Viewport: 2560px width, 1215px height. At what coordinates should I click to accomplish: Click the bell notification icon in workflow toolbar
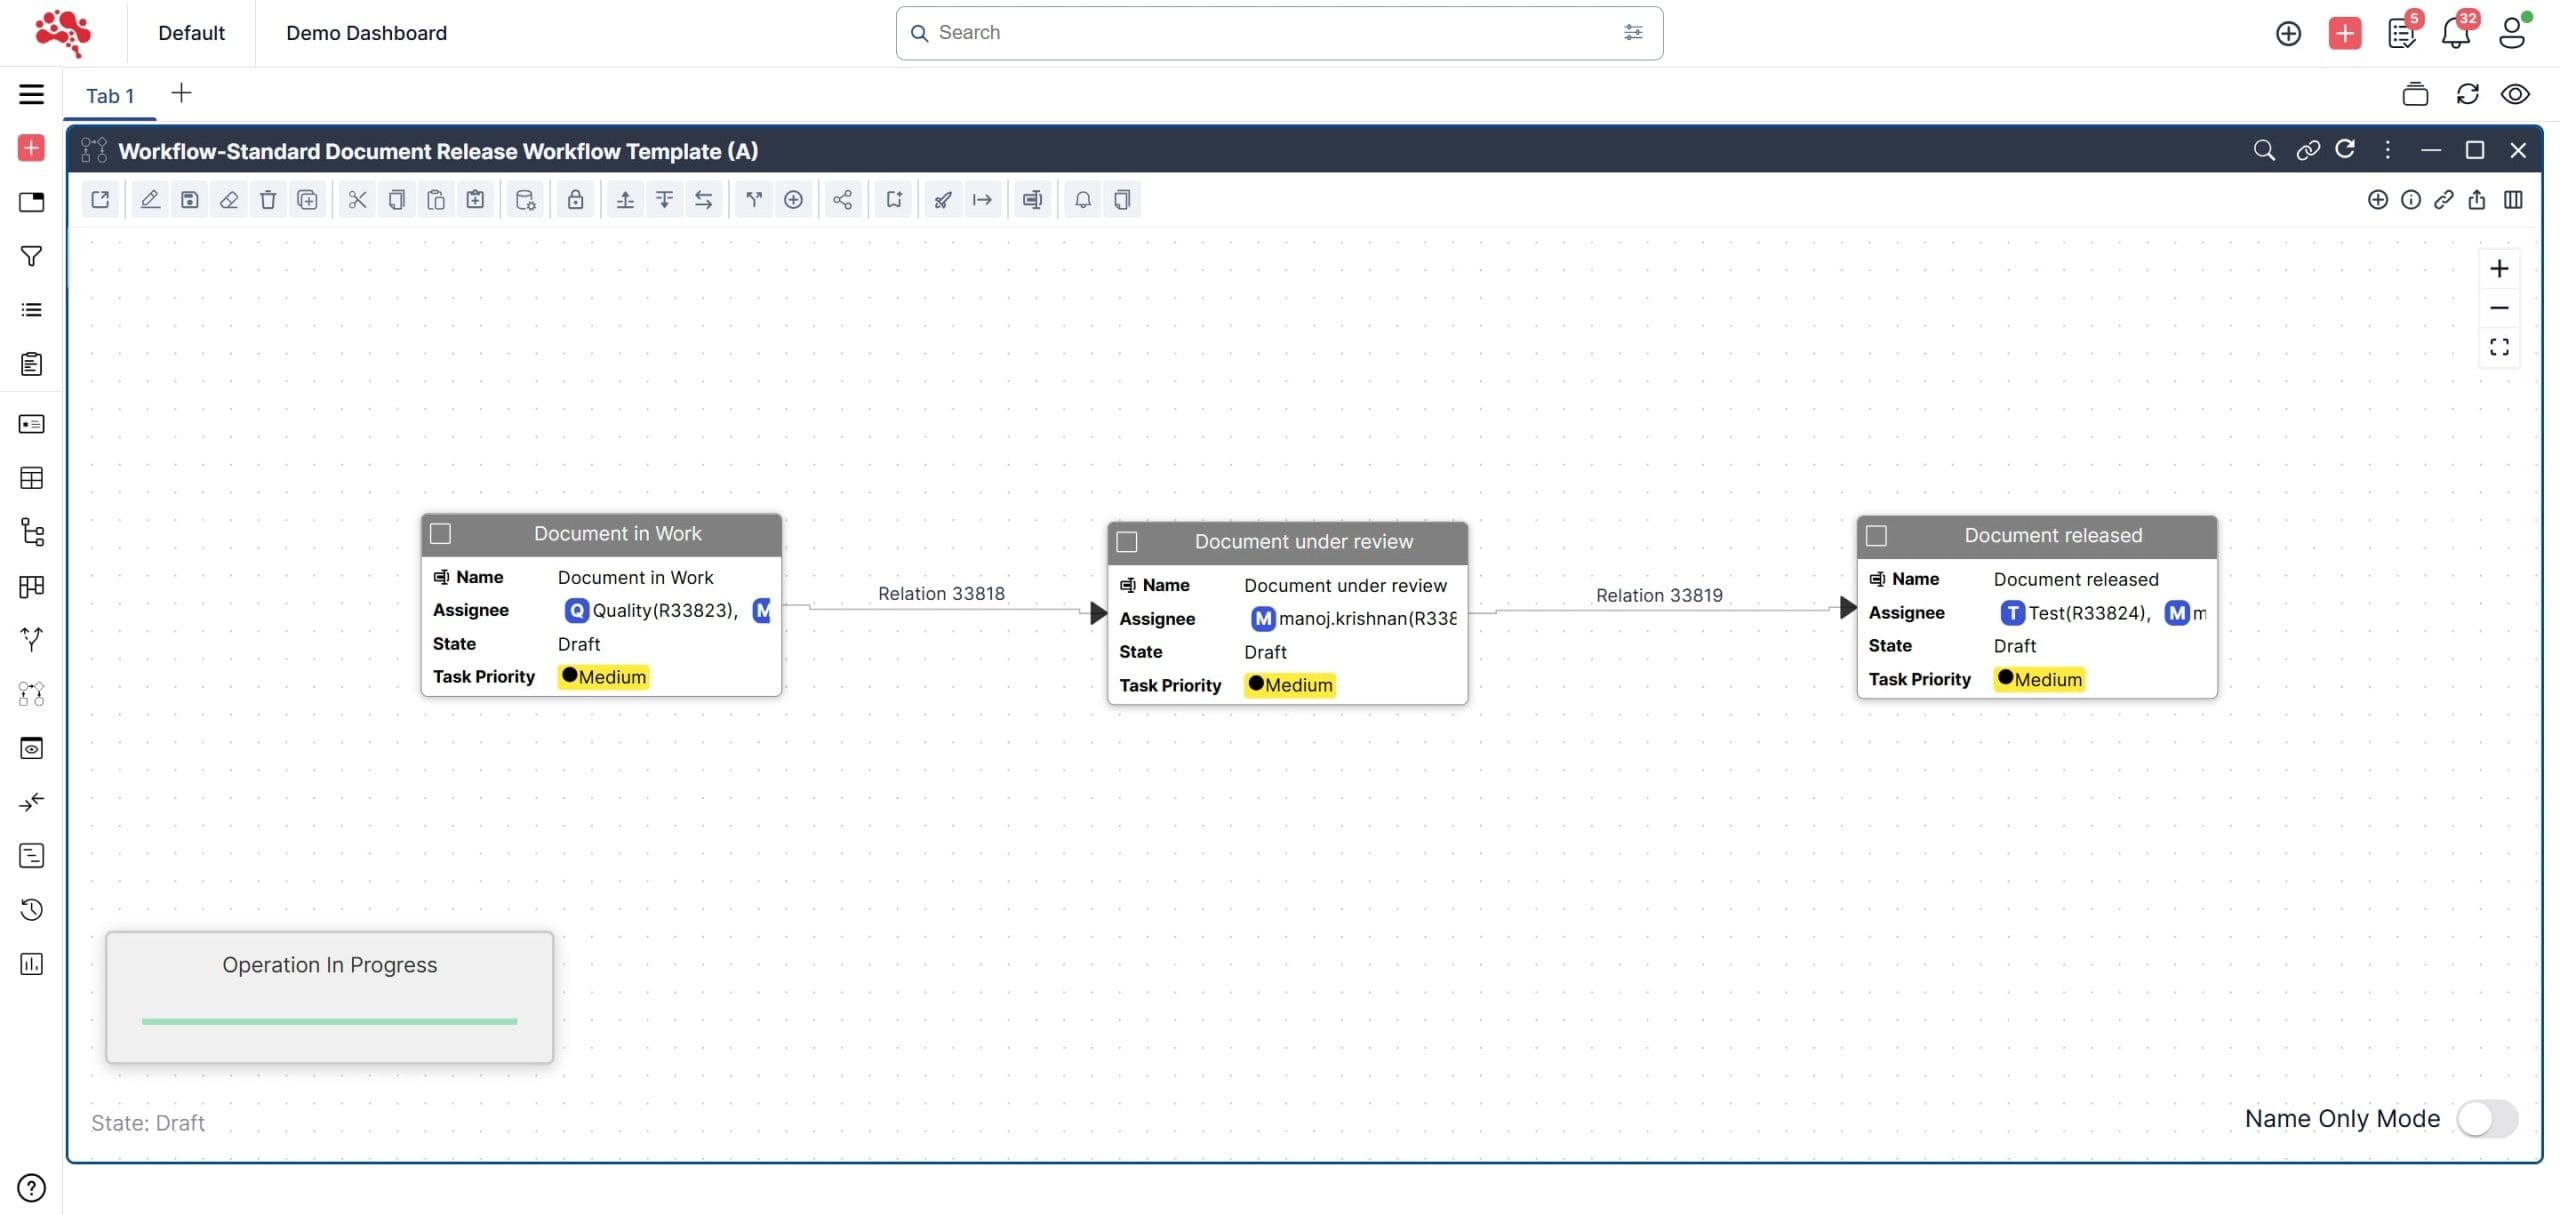1082,200
